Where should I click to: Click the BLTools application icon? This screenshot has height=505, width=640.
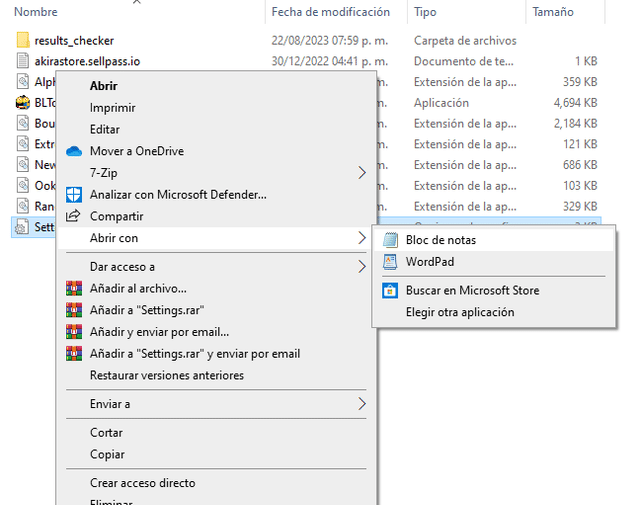[x=23, y=102]
